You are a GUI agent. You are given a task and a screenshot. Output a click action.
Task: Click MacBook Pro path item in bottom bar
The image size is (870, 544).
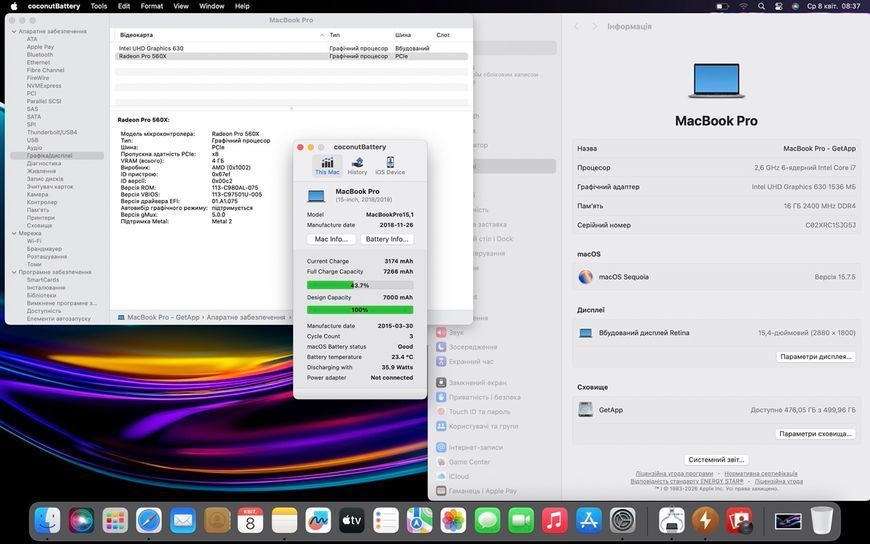[158, 318]
